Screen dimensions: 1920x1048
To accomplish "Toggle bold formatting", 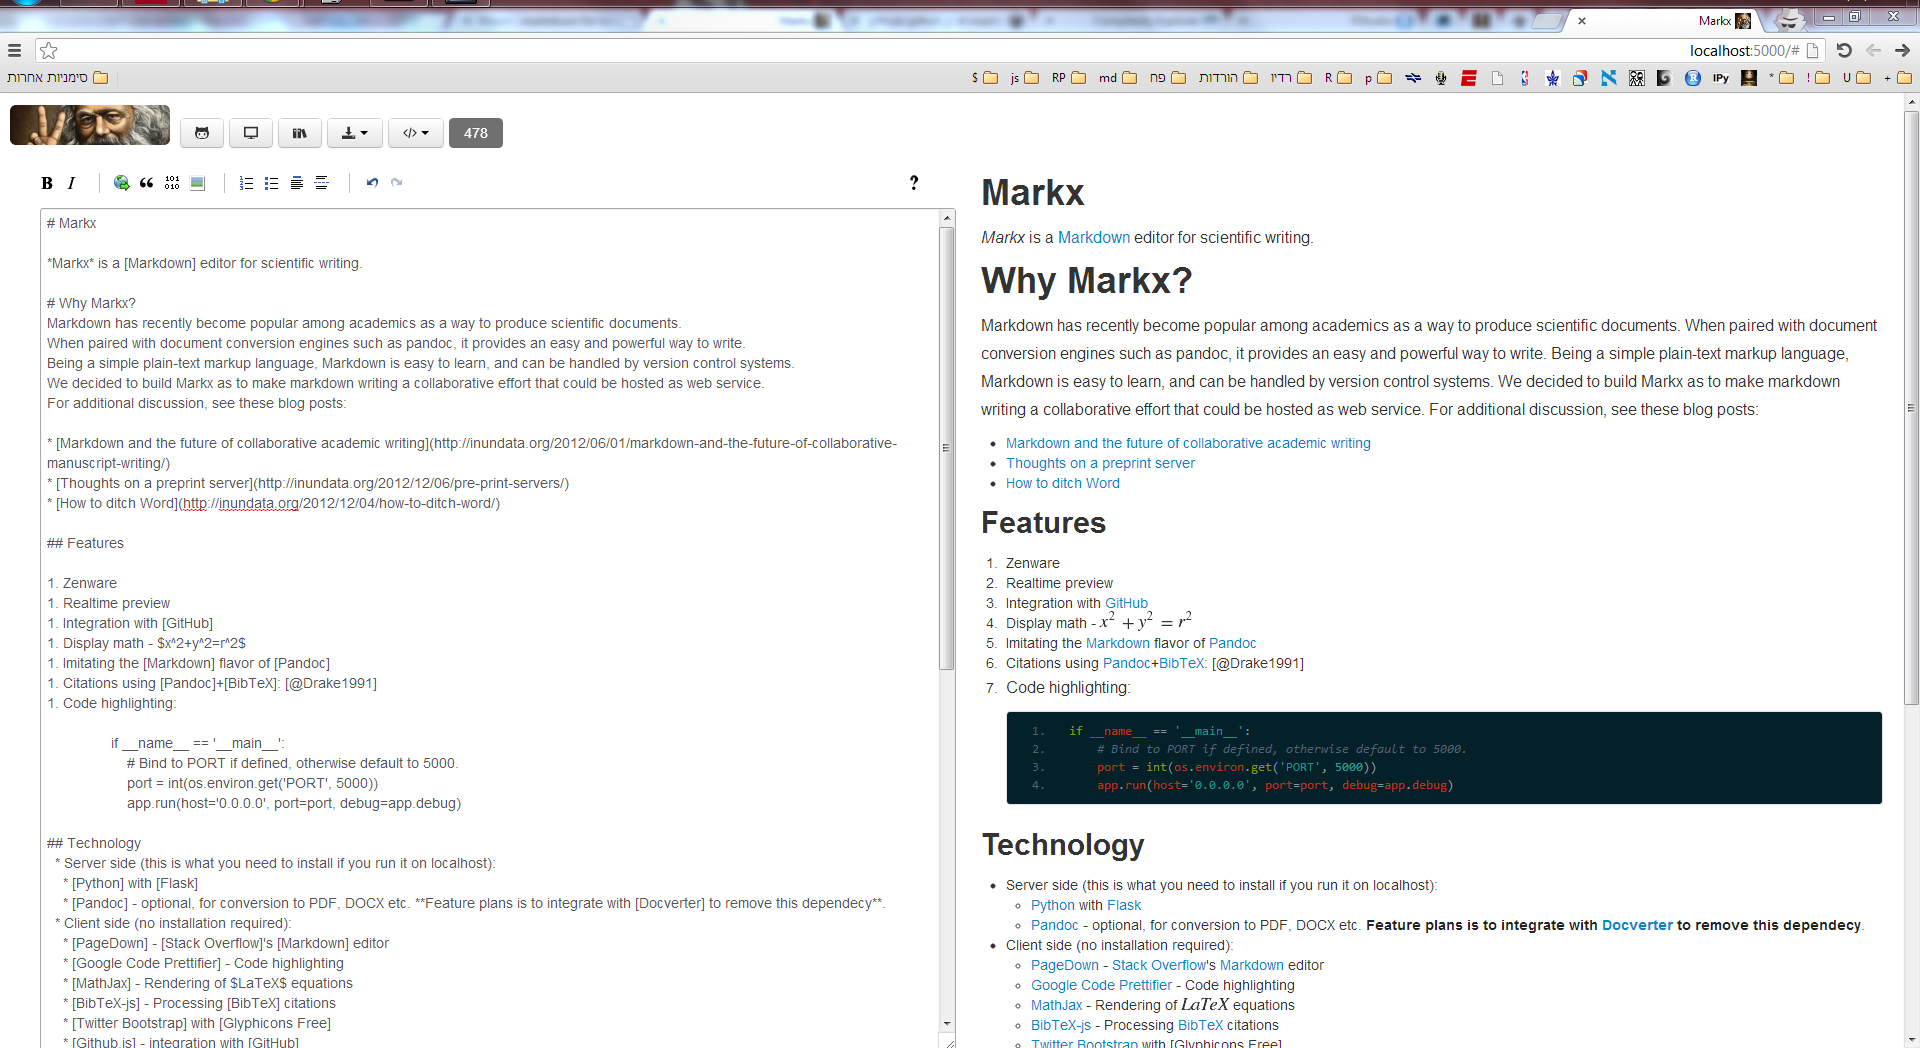I will pos(47,183).
